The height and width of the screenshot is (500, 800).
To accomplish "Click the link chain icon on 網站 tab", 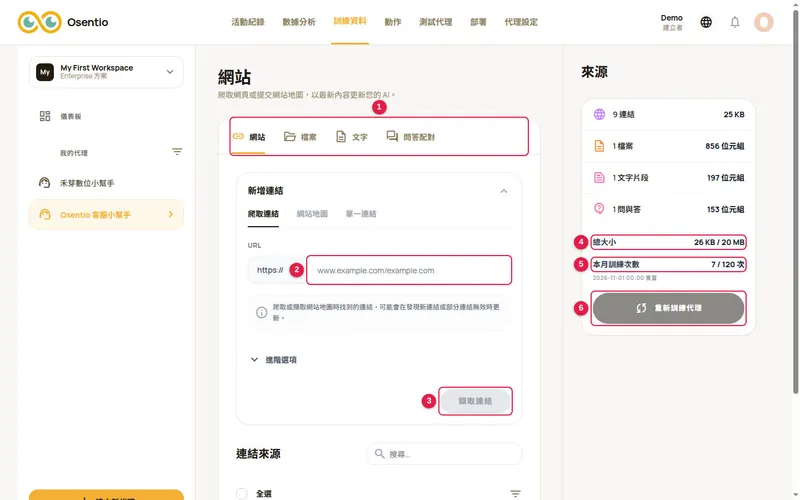I will click(238, 136).
